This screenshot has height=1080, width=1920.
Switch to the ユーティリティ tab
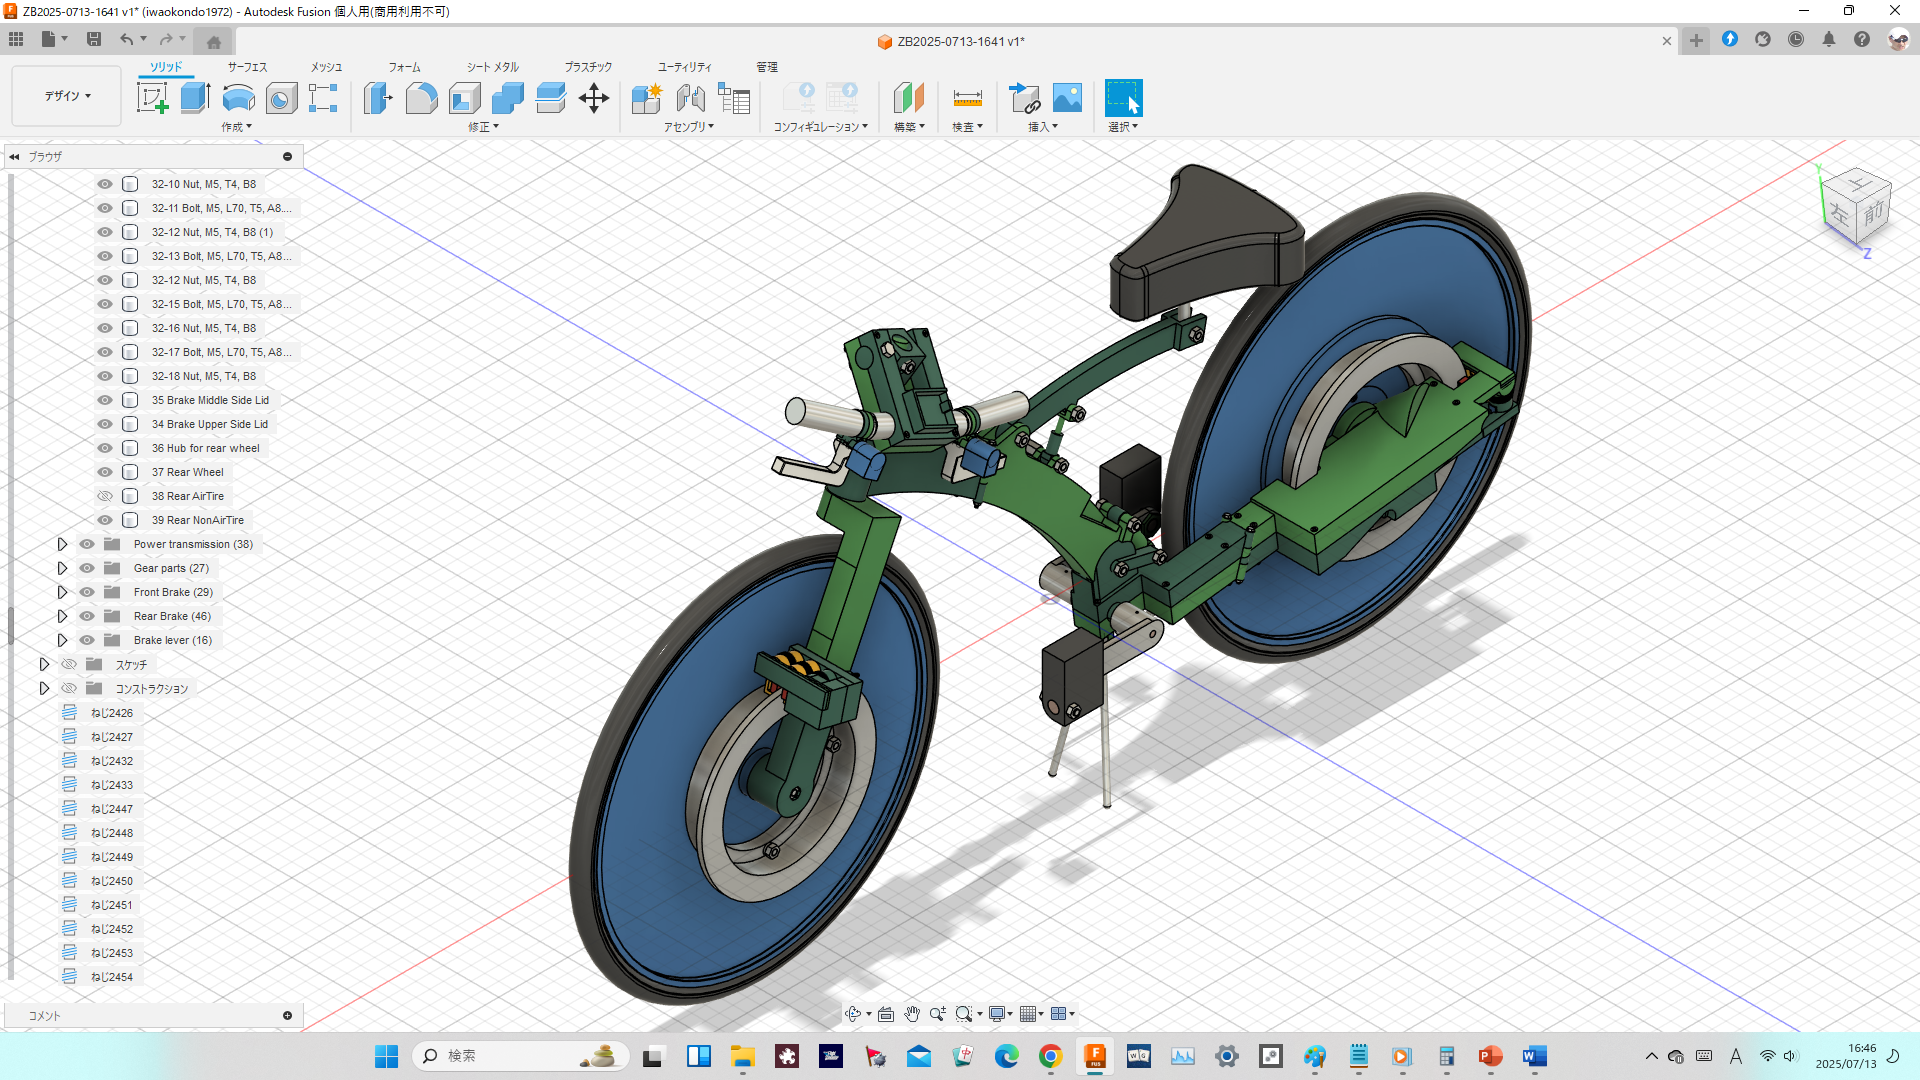tap(685, 67)
